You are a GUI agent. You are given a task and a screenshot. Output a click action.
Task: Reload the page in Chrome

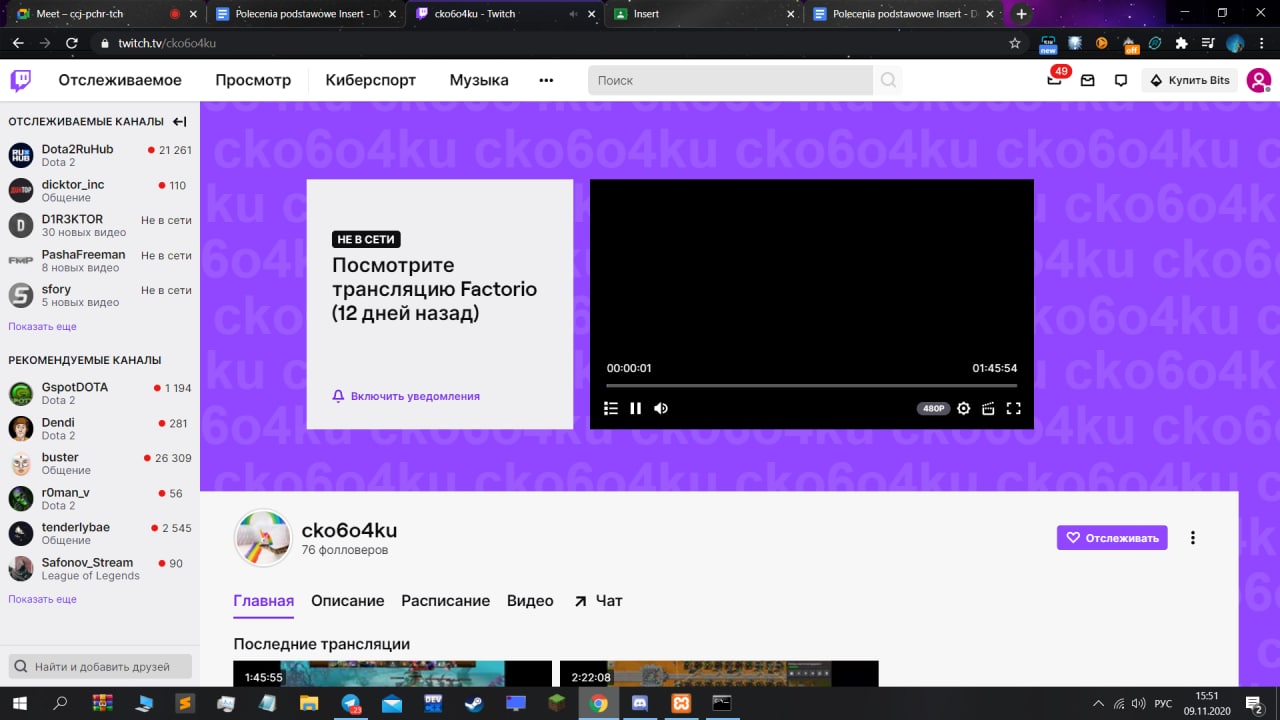click(71, 43)
